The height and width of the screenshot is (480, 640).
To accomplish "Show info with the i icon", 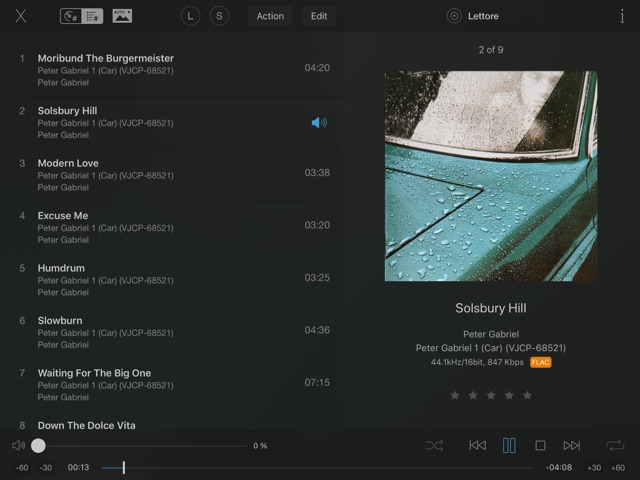I will click(620, 16).
